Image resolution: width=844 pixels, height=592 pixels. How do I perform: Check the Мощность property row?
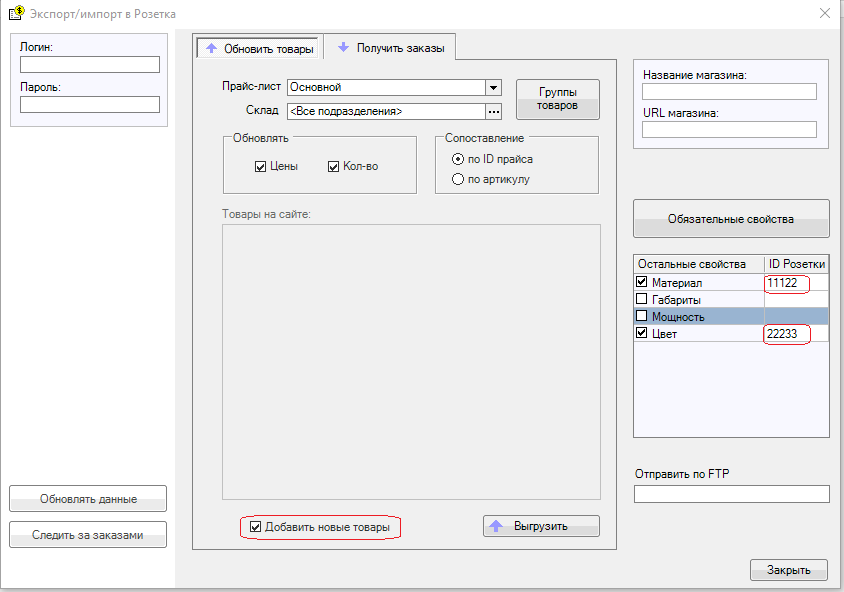[x=642, y=316]
